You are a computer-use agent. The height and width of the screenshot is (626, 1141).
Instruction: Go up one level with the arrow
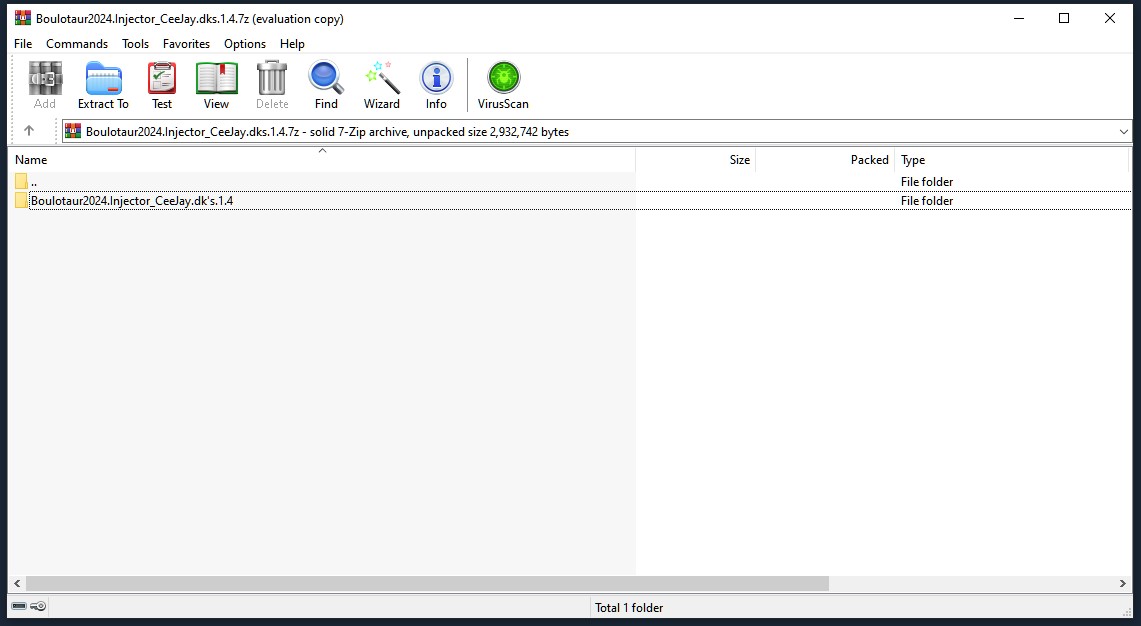tap(29, 131)
